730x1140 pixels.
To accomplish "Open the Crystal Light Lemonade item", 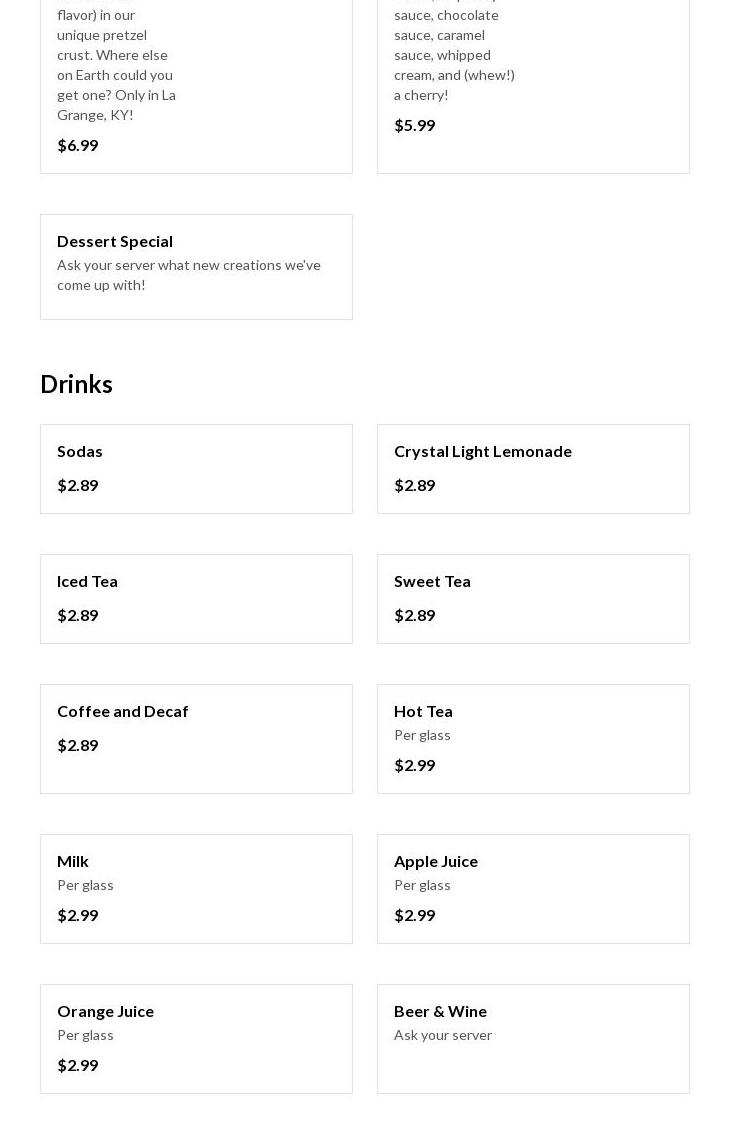I will point(483,451).
